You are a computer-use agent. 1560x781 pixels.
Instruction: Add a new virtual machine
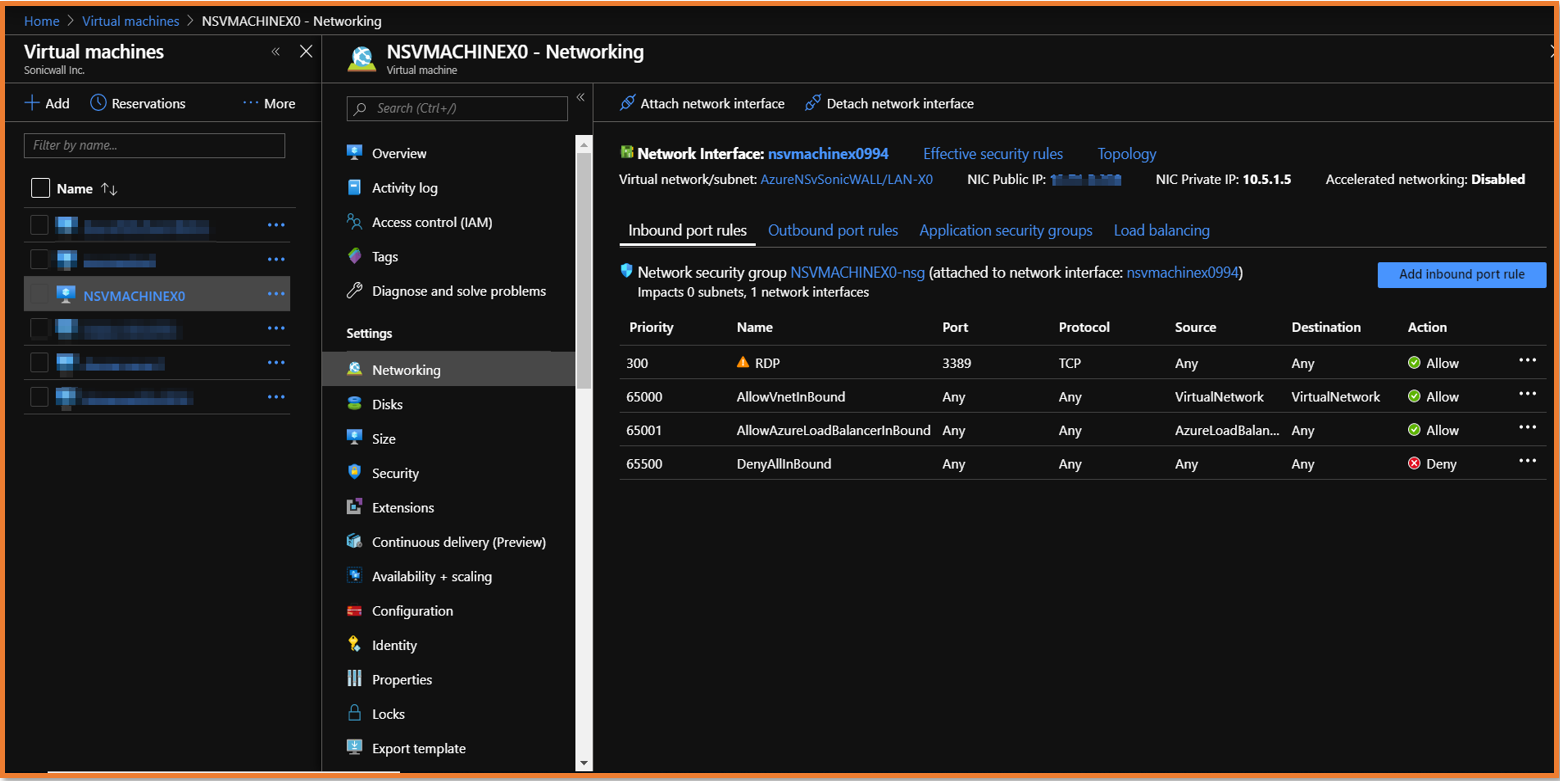click(x=47, y=103)
